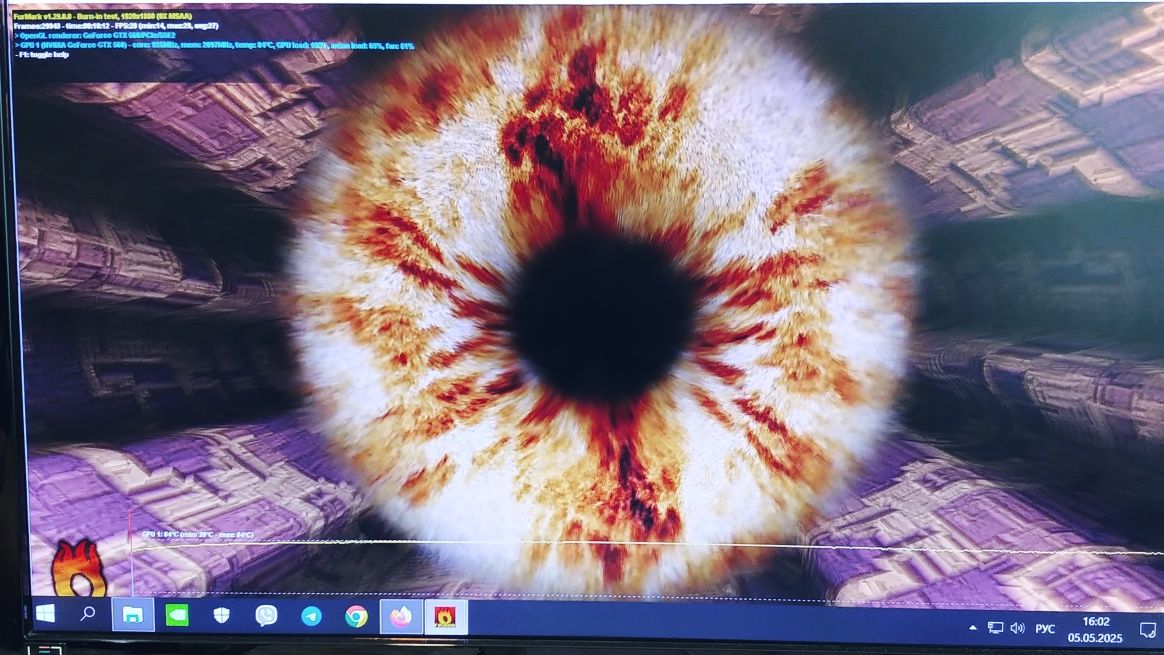
Task: Open the green app on taskbar
Action: 177,616
